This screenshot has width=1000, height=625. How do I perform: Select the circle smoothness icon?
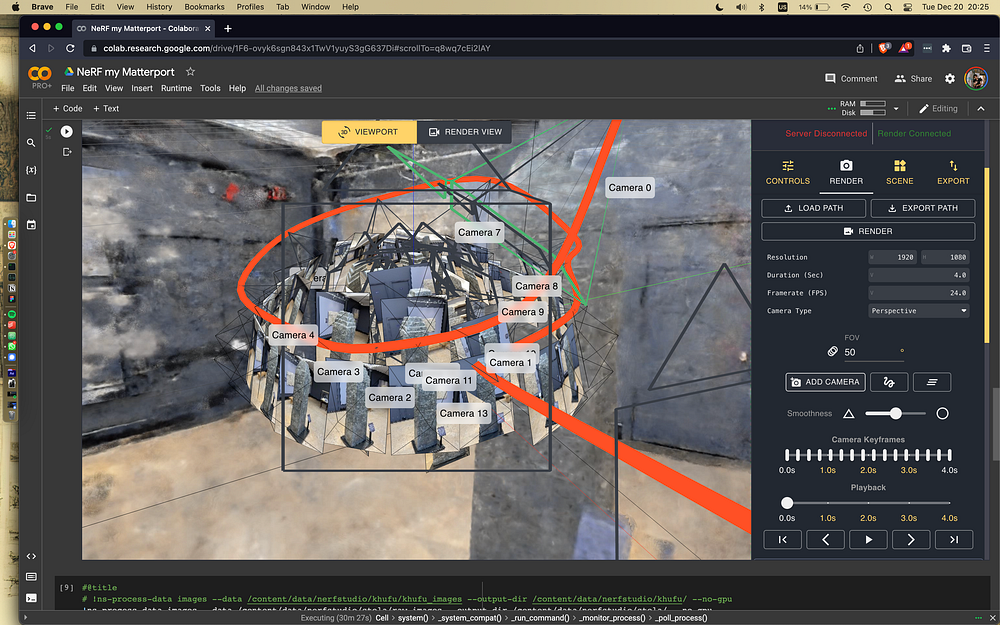click(x=942, y=413)
